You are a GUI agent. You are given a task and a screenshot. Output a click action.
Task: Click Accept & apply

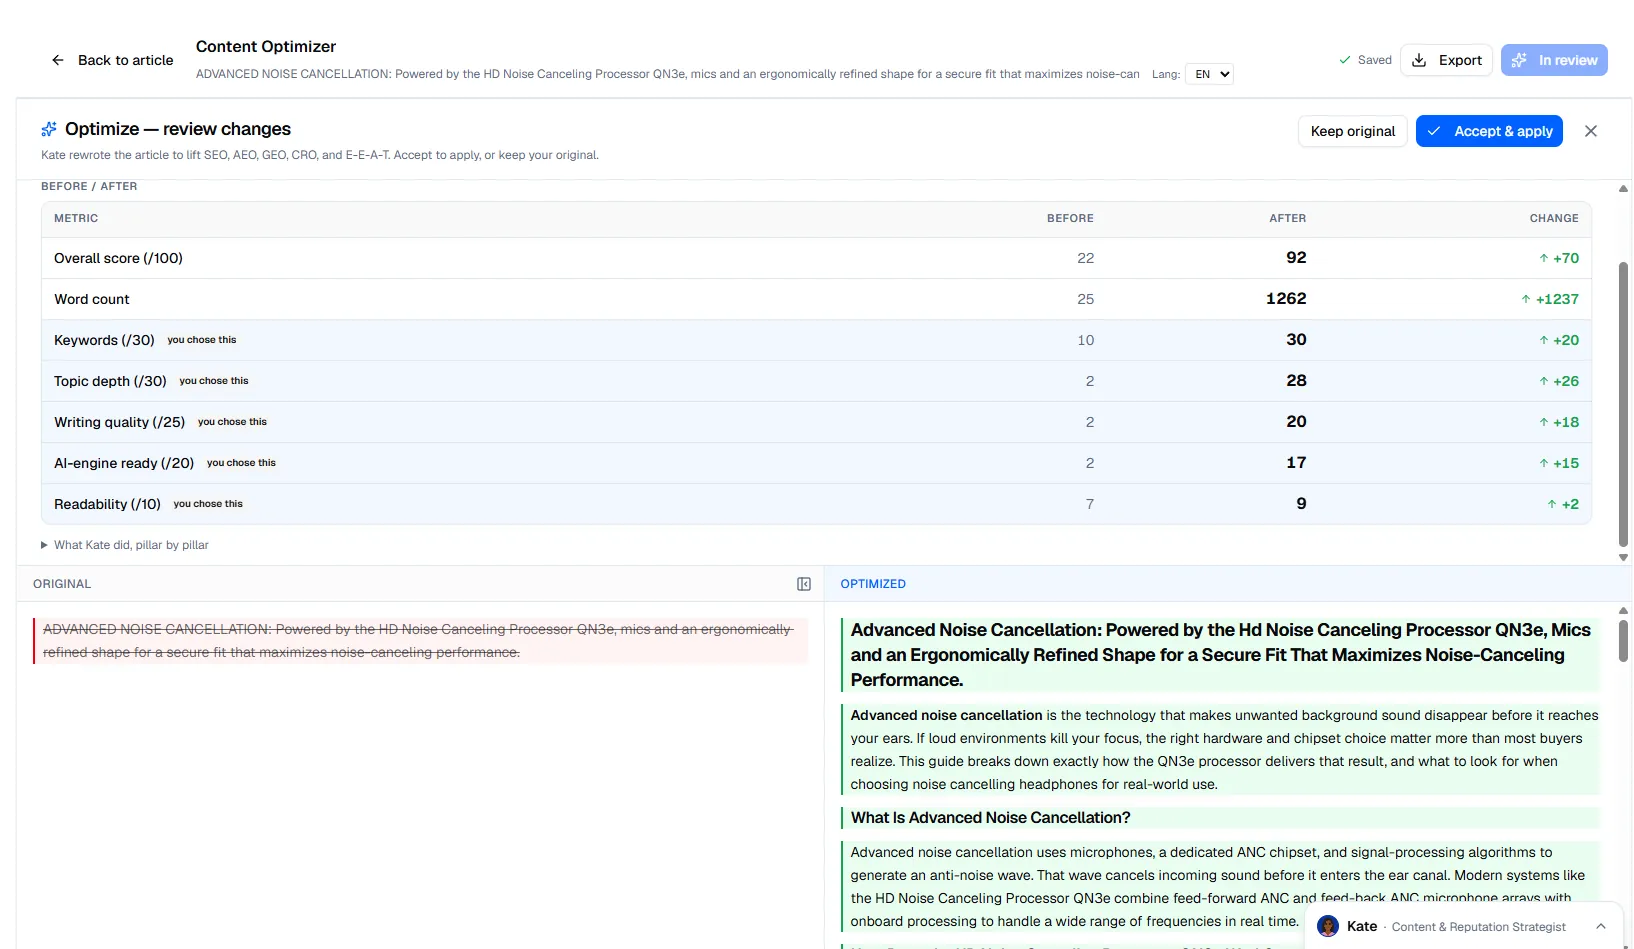pyautogui.click(x=1489, y=131)
